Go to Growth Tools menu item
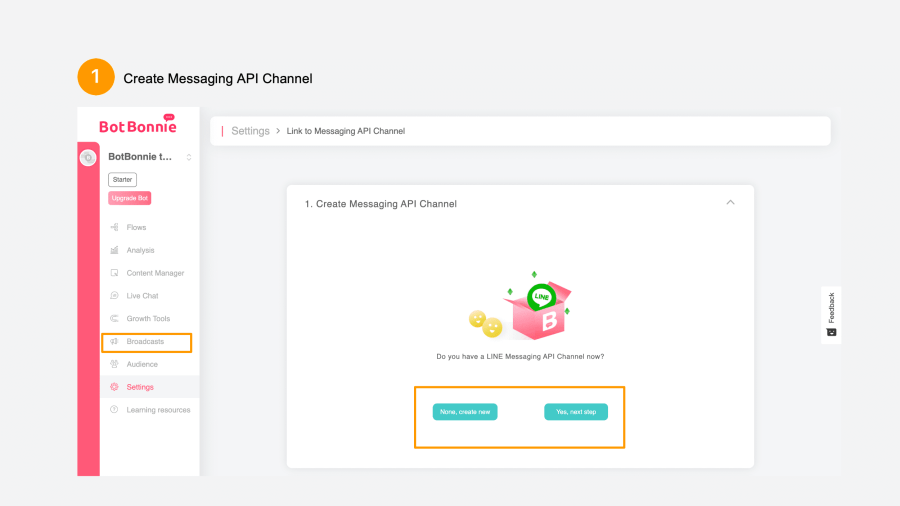The image size is (900, 506). click(x=148, y=318)
